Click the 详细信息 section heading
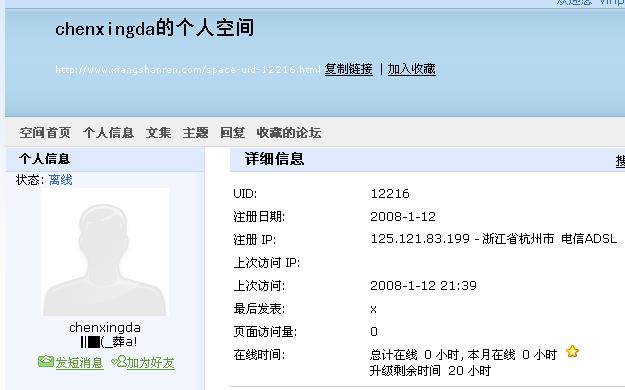This screenshot has height=390, width=625. click(274, 159)
